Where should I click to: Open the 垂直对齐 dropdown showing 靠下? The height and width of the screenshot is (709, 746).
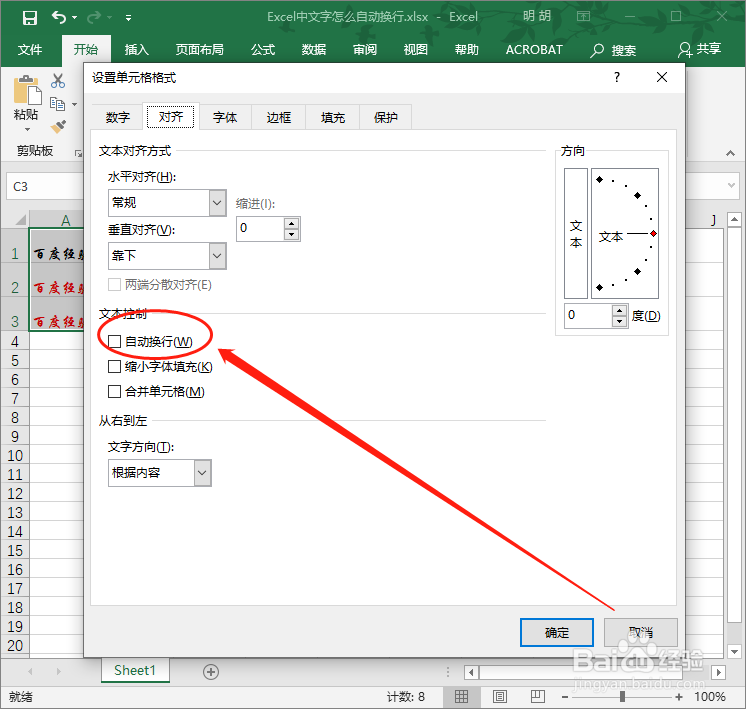(x=167, y=256)
